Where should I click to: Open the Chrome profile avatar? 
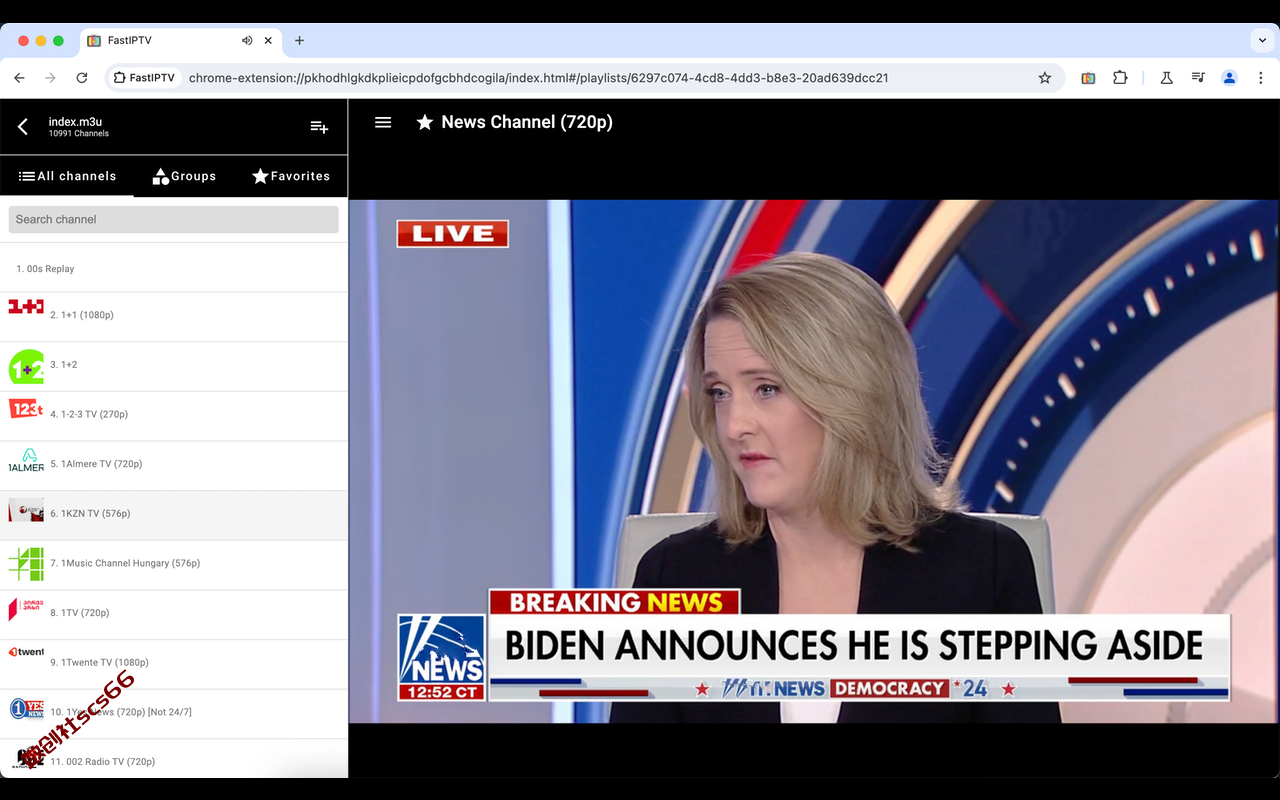click(x=1230, y=78)
